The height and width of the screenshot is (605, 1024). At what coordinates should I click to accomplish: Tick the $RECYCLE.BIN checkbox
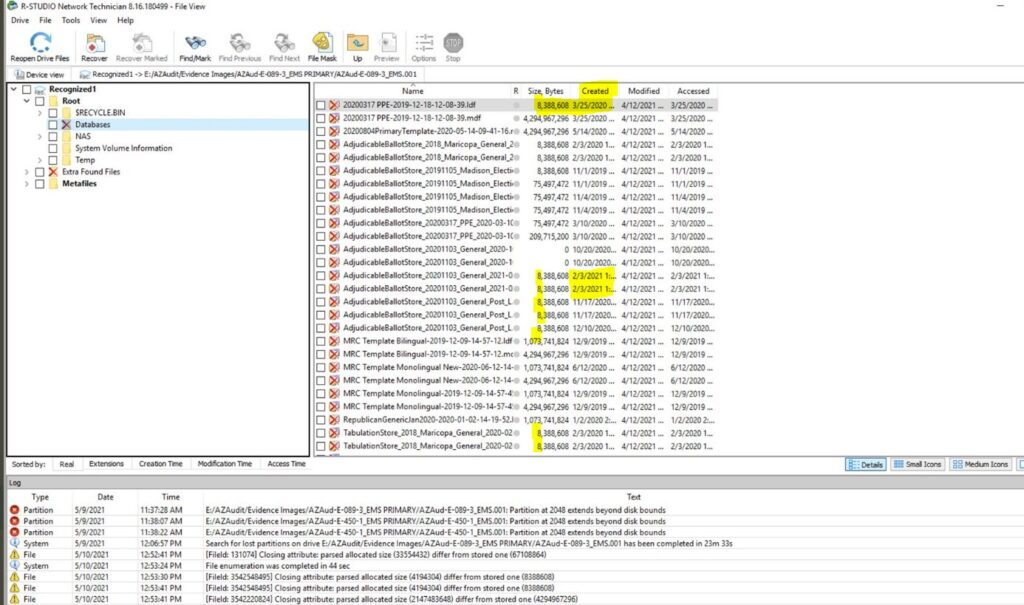(x=53, y=113)
